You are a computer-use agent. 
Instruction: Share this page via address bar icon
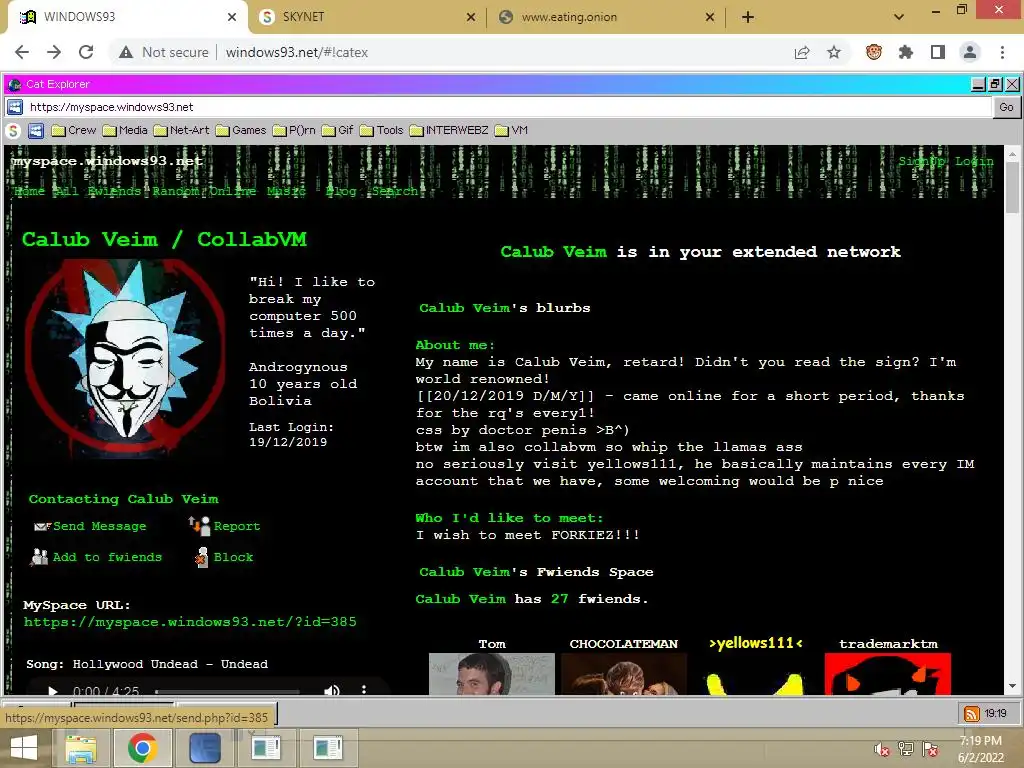[802, 52]
